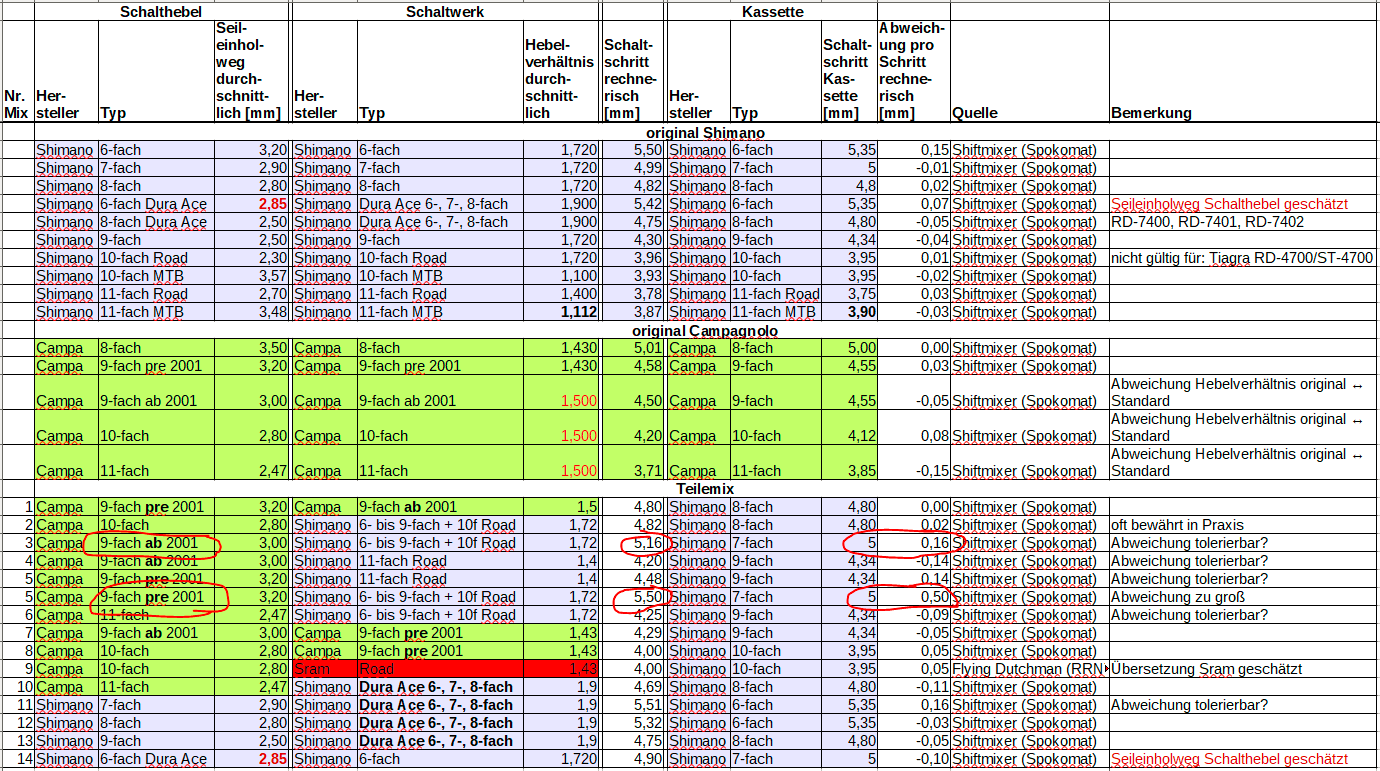Select the Nr. Mix column header
This screenshot has height=771, width=1380.
(x=16, y=104)
